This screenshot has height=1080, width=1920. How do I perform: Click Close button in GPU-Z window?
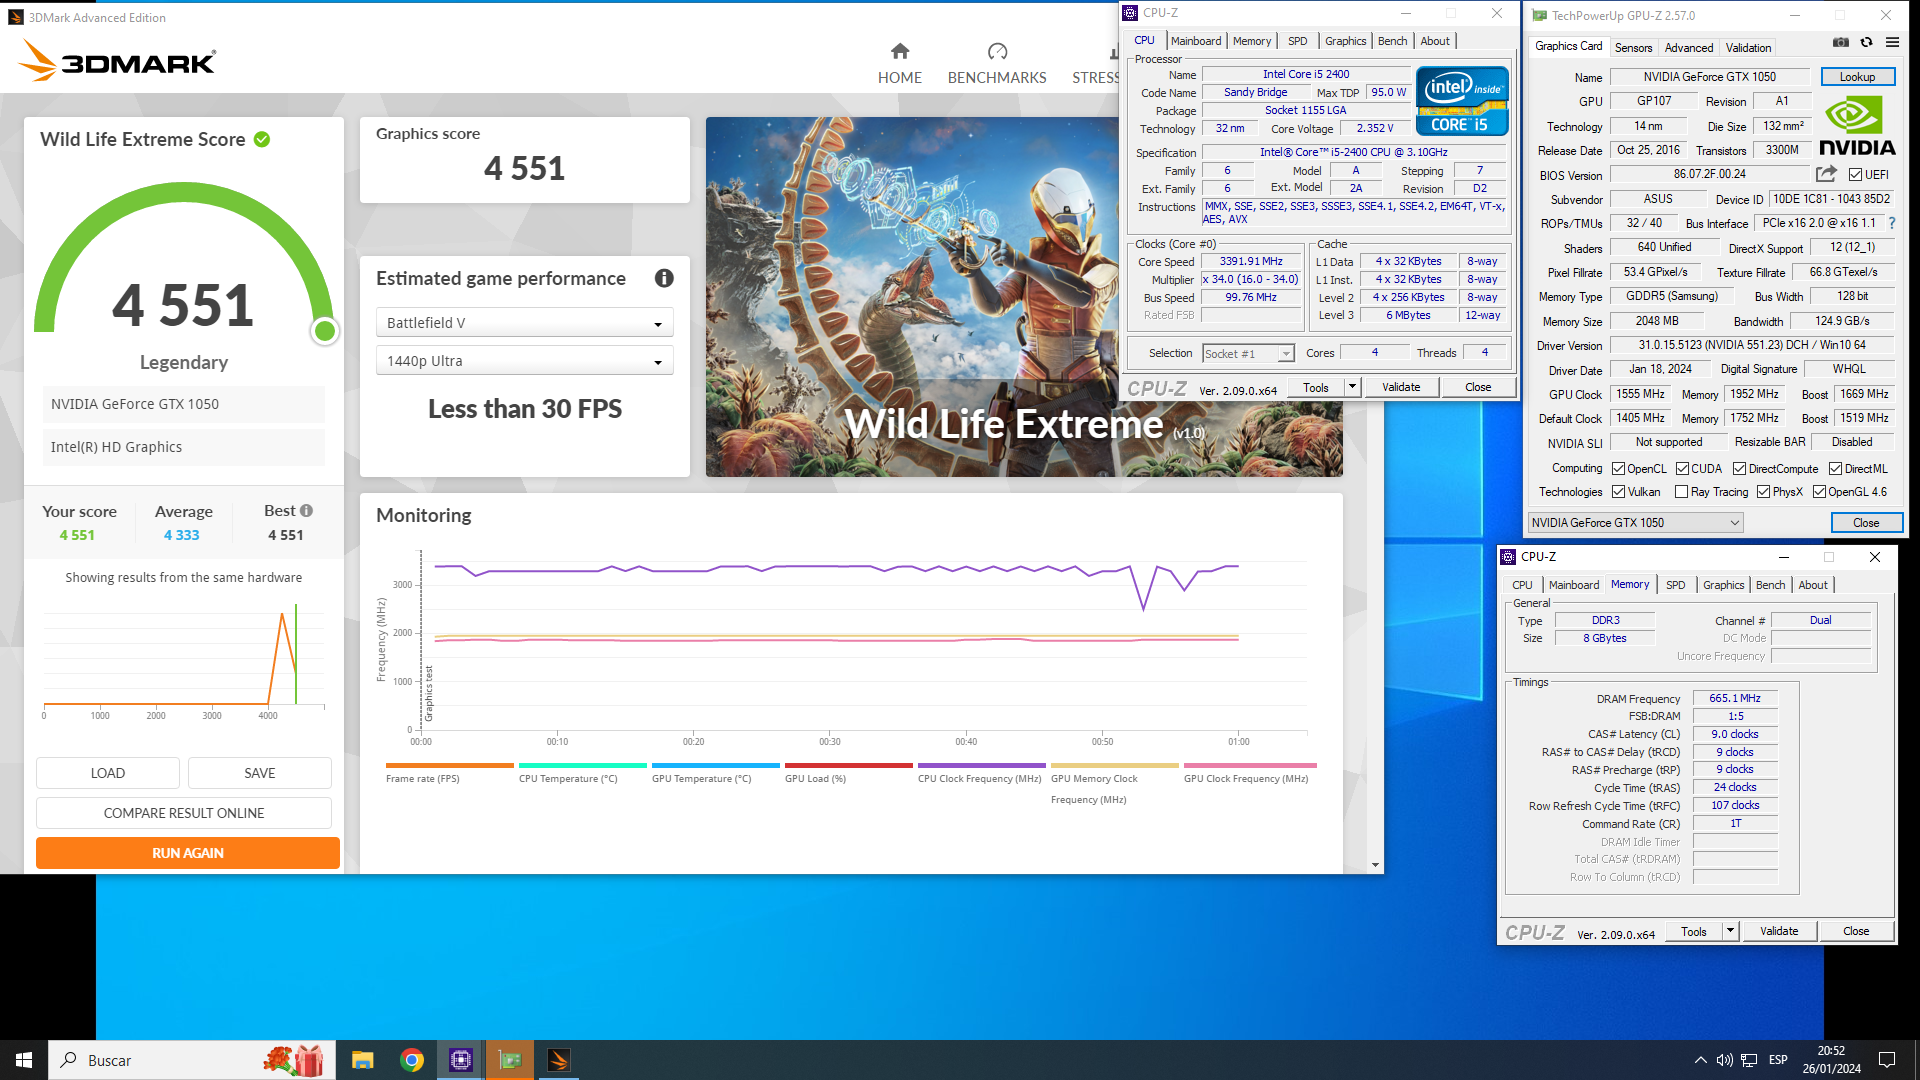click(1866, 523)
